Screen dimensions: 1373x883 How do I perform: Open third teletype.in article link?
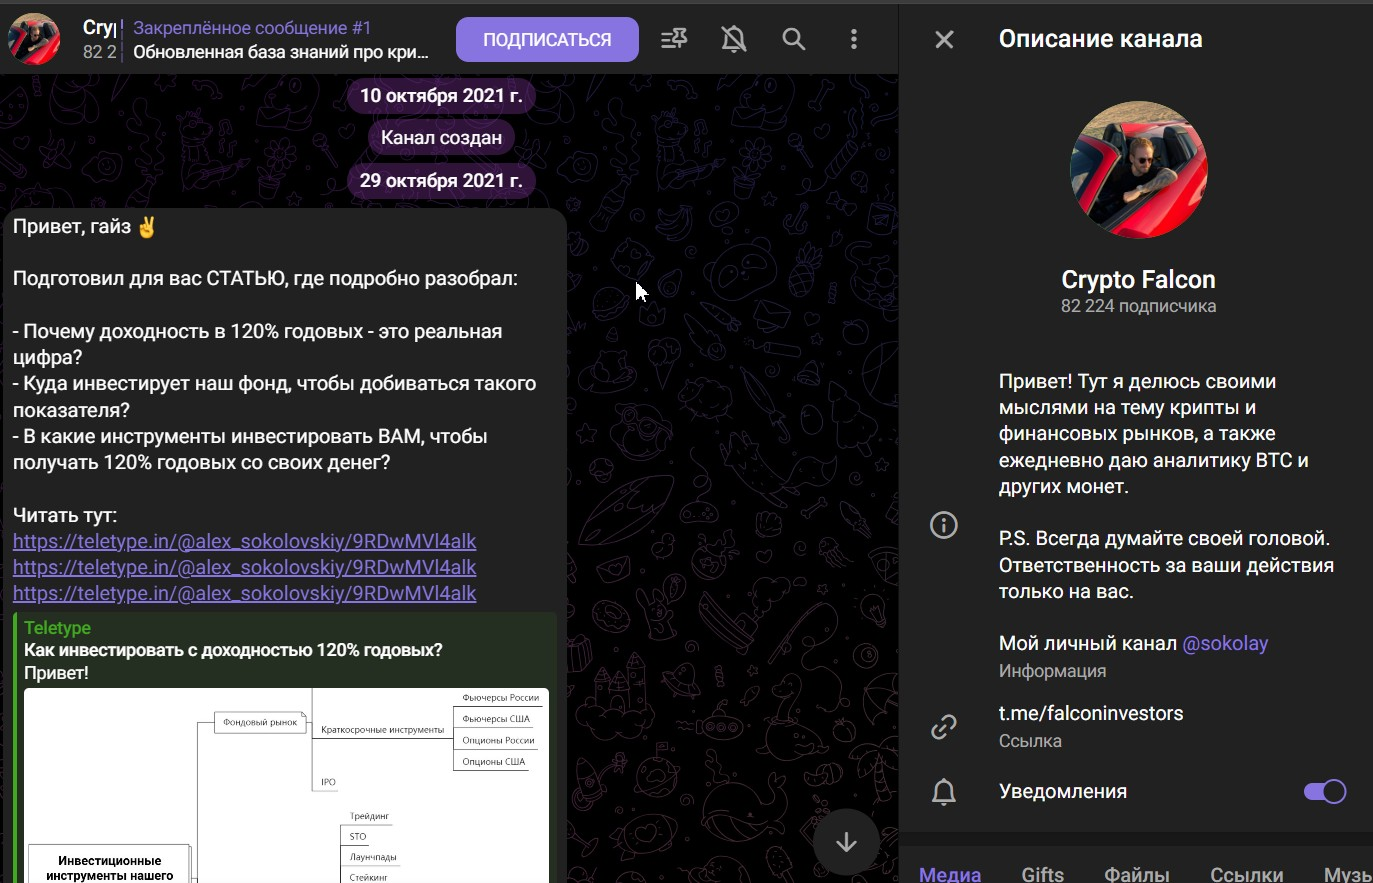(x=244, y=593)
